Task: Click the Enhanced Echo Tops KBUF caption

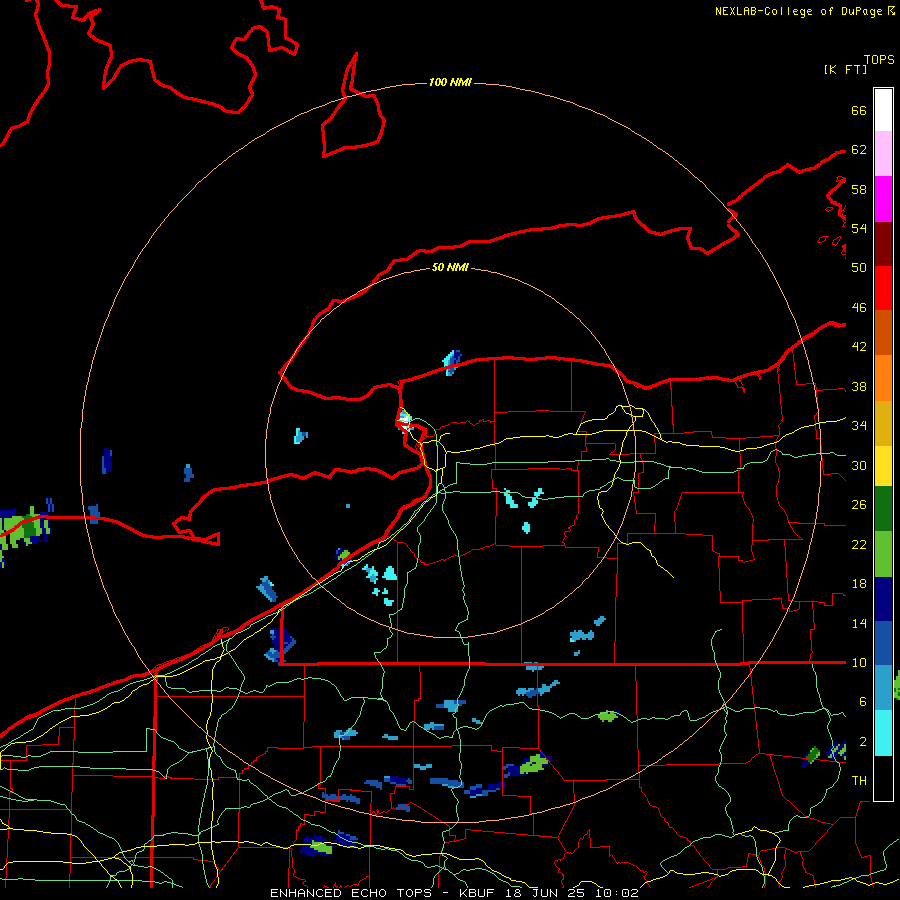Action: click(455, 893)
